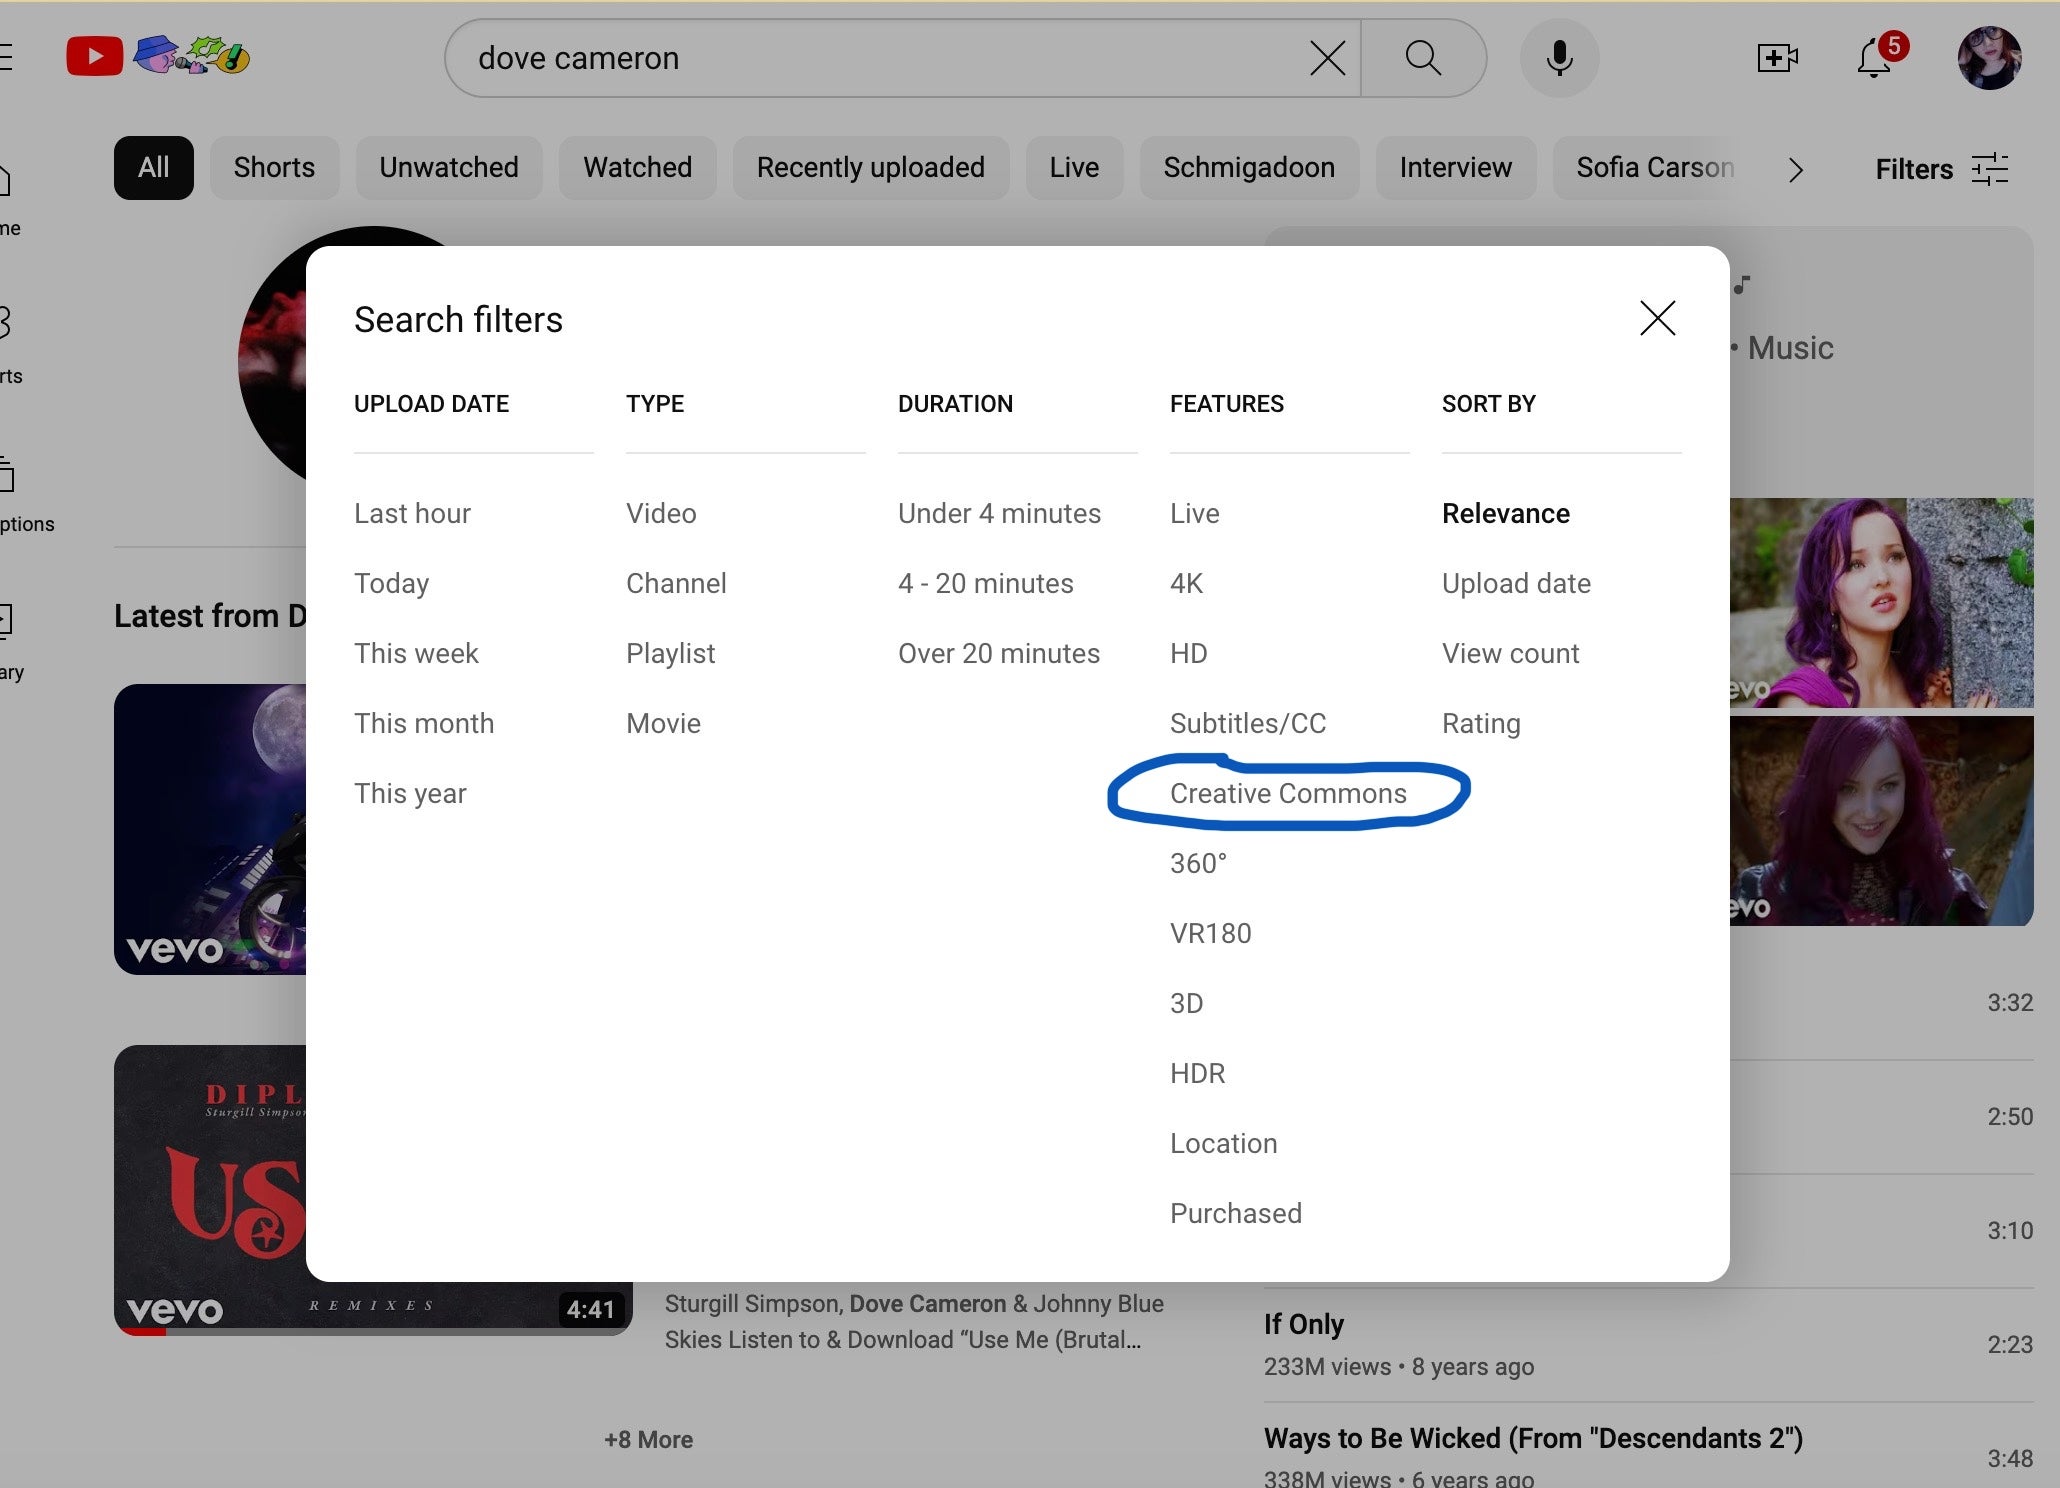Open the moon vevo video thumbnail
The height and width of the screenshot is (1488, 2060).
pyautogui.click(x=210, y=829)
